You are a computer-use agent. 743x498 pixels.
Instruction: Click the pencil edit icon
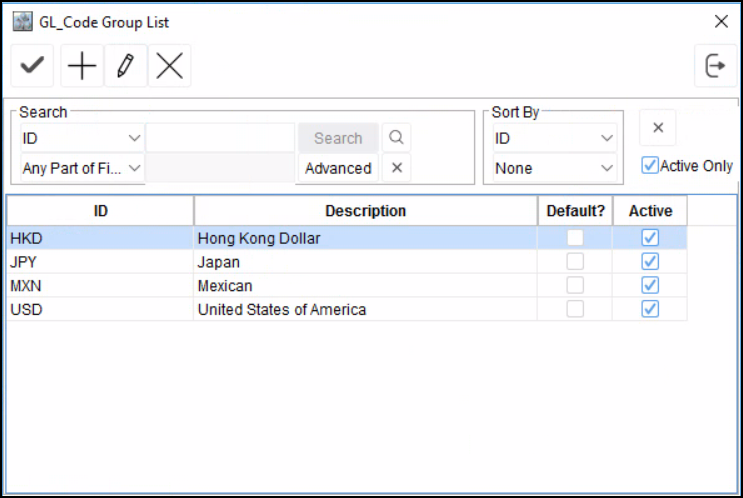tap(125, 66)
